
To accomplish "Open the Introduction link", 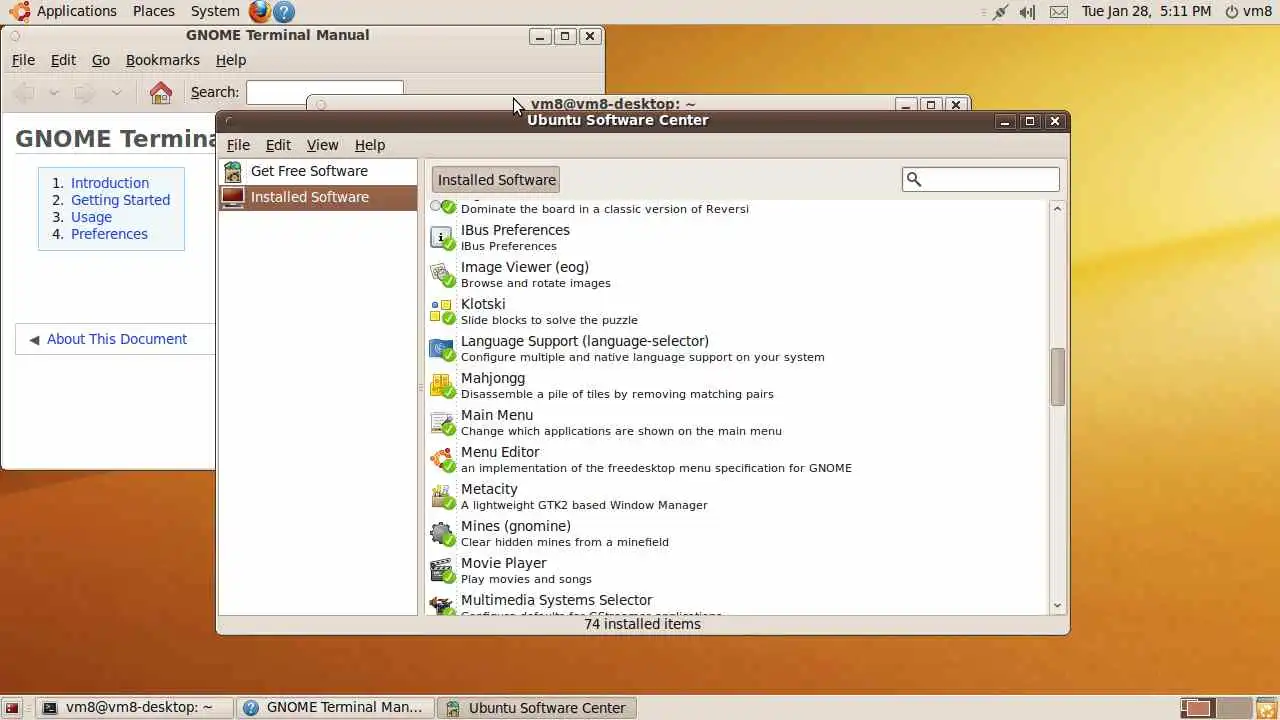I will pos(110,183).
